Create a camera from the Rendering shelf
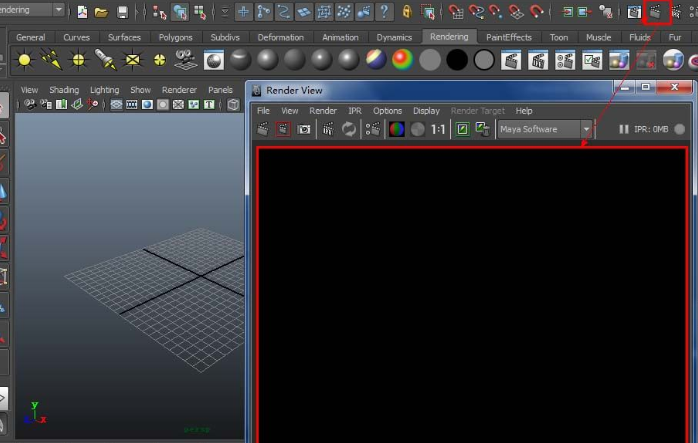 click(186, 60)
